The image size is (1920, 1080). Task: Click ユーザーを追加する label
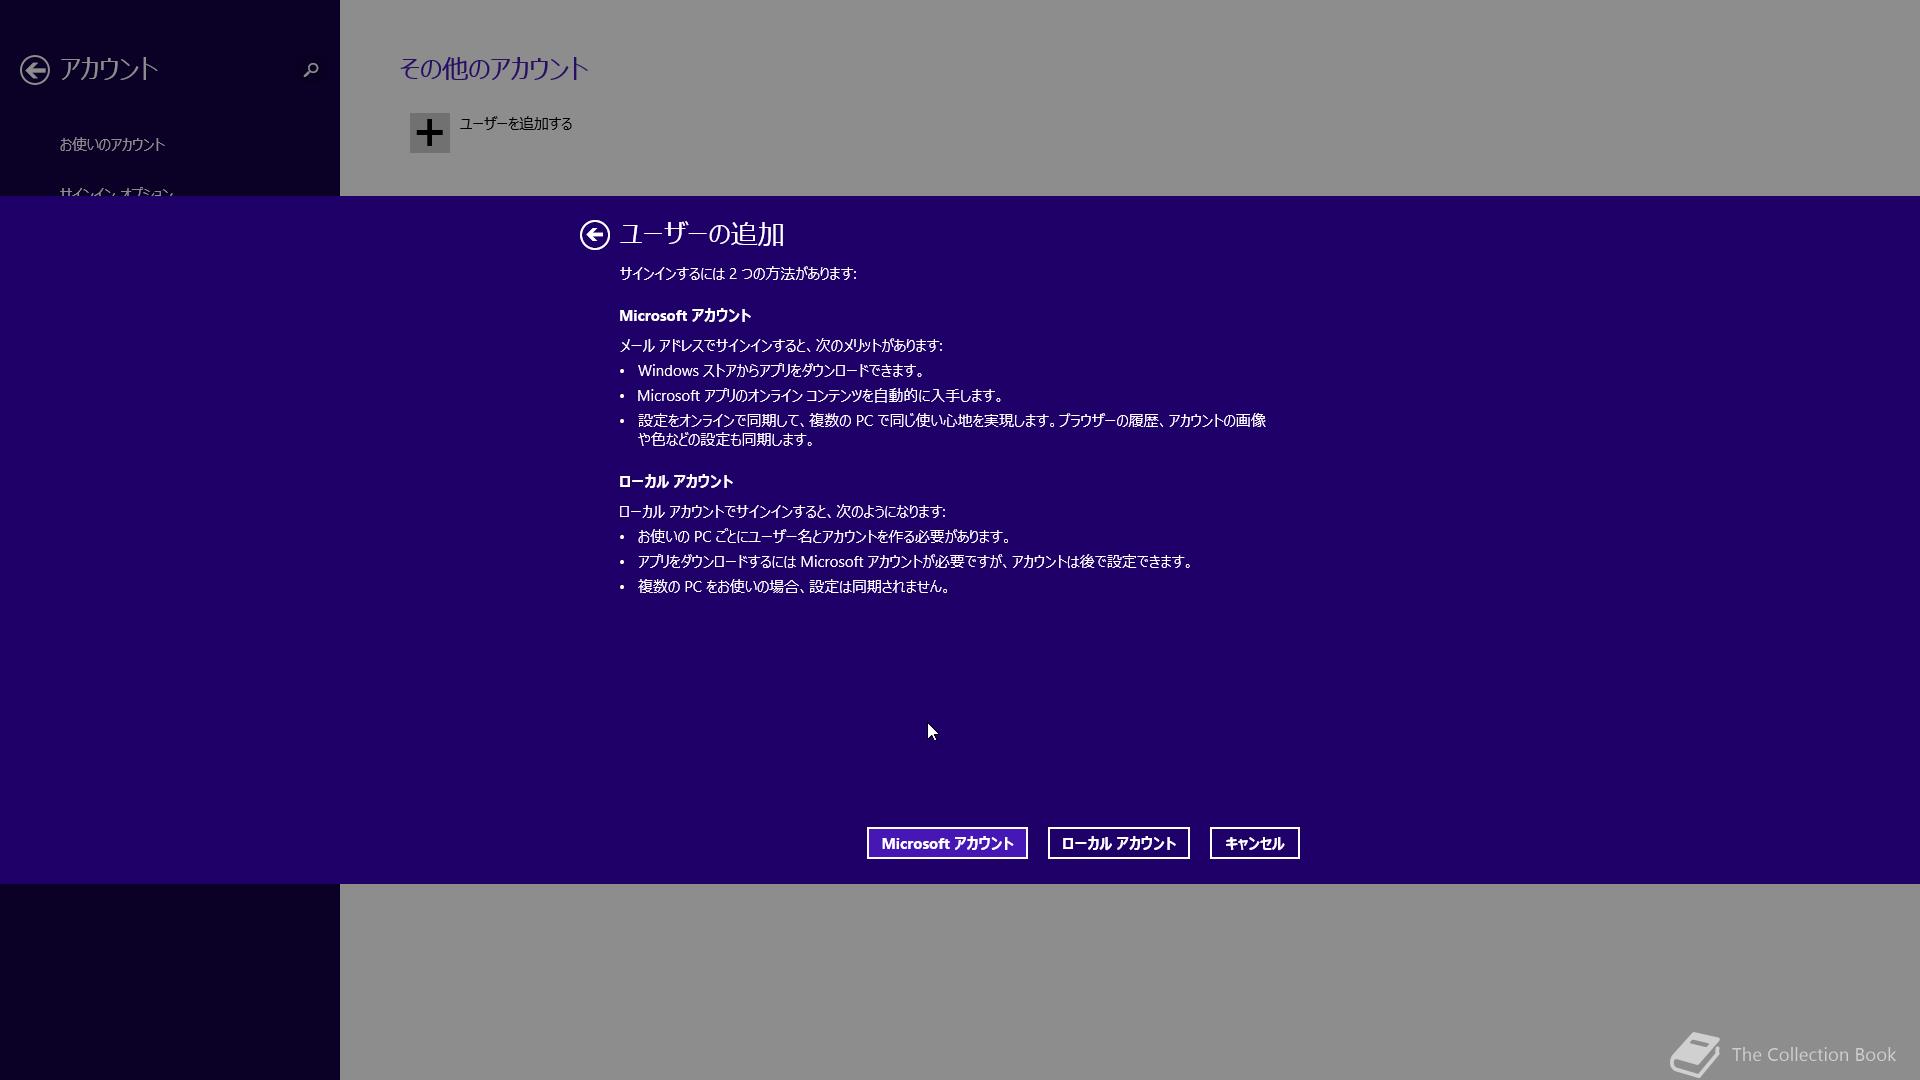[516, 124]
